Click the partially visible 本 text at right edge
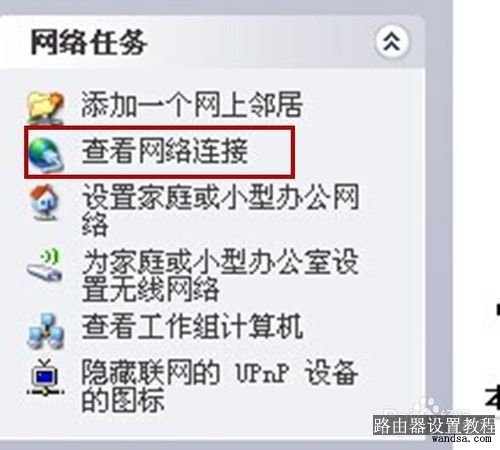 coord(492,397)
